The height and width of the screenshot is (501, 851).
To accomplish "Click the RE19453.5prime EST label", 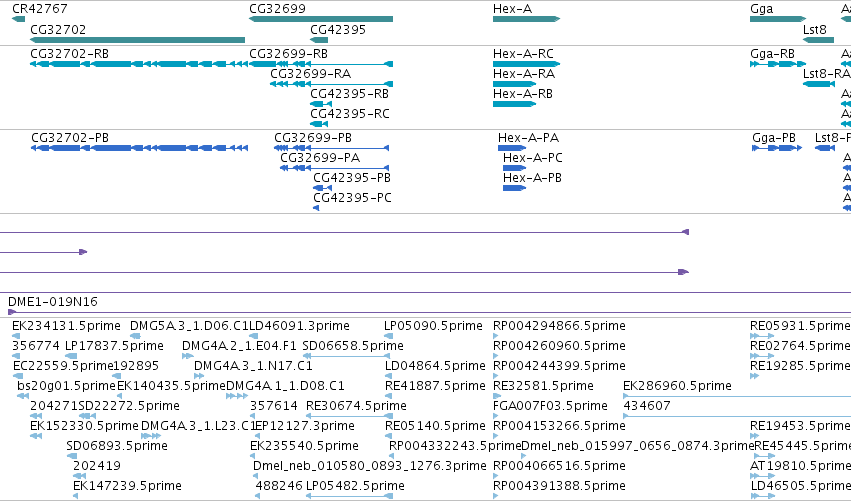I will coord(800,426).
